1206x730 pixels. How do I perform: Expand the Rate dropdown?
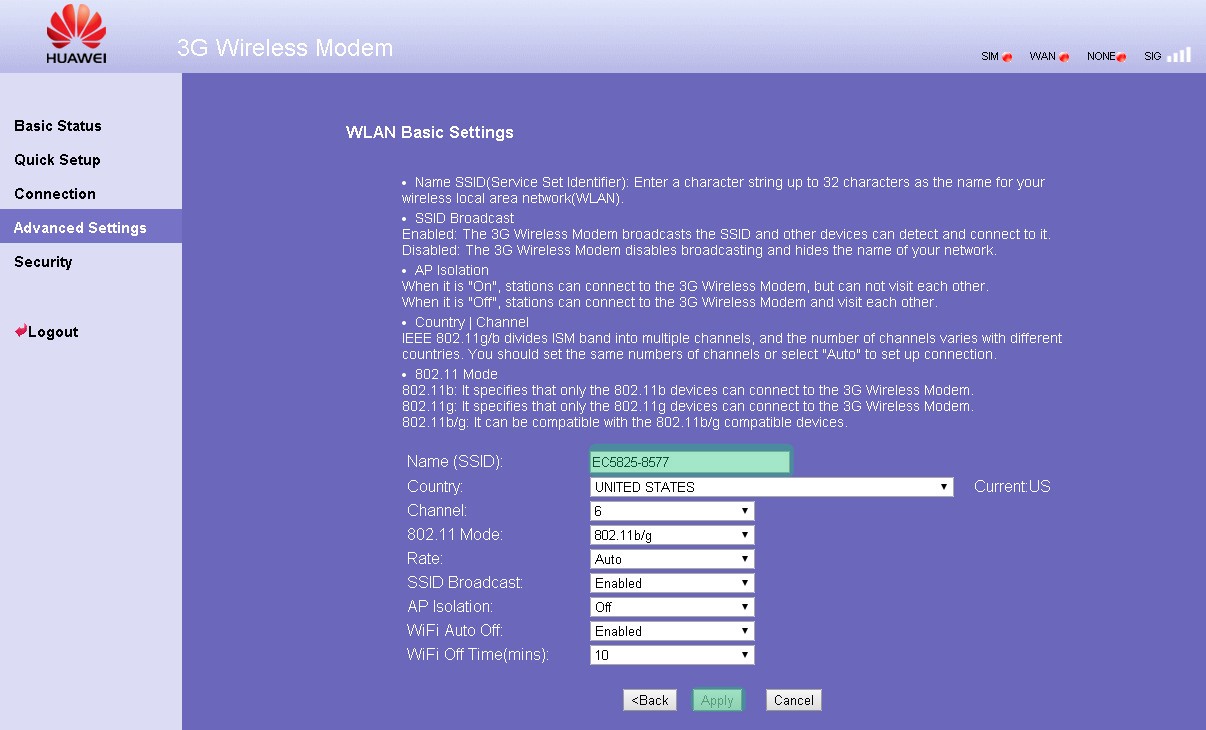coord(672,559)
